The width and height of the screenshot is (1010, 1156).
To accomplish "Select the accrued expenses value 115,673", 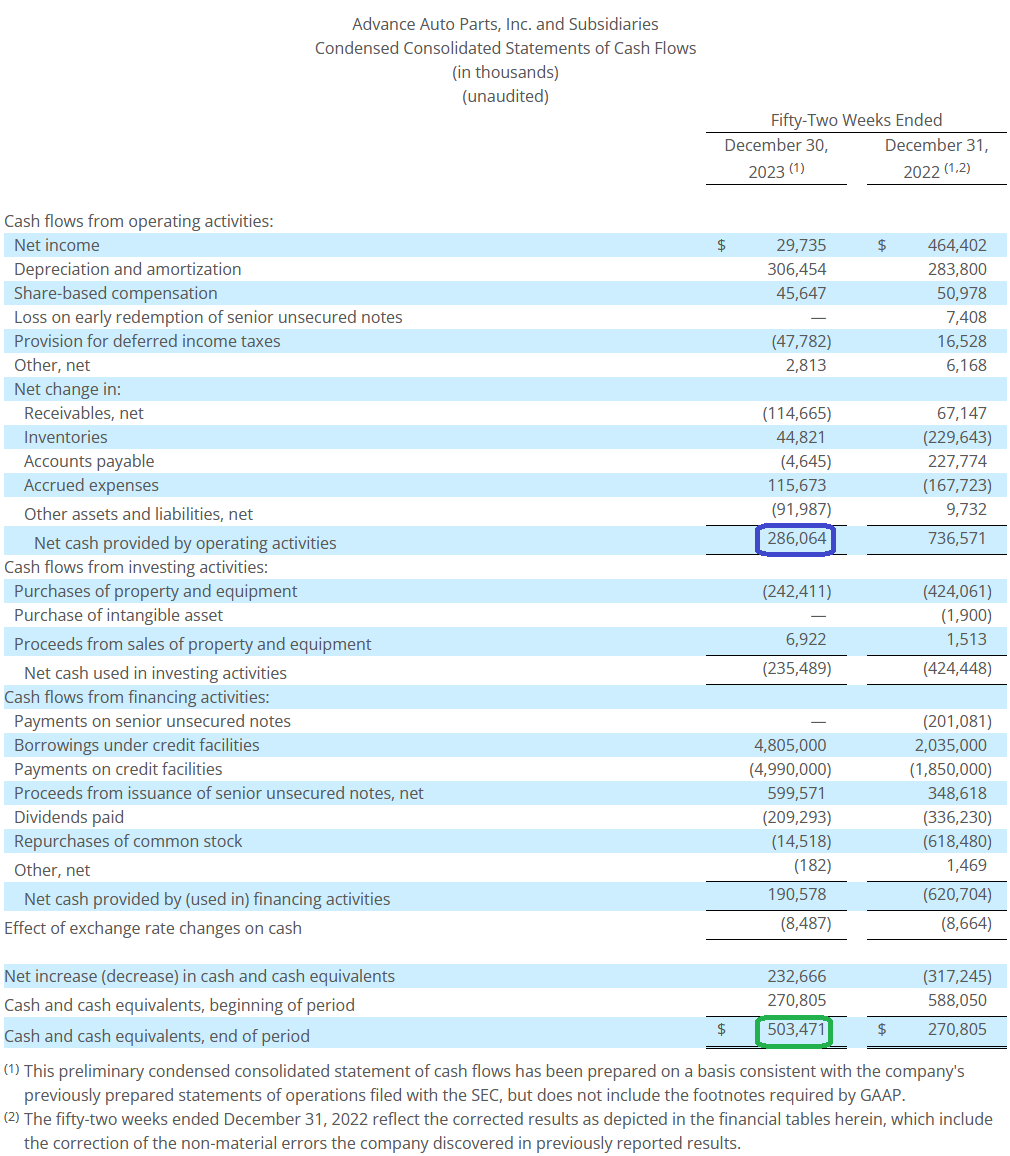I will 796,486.
